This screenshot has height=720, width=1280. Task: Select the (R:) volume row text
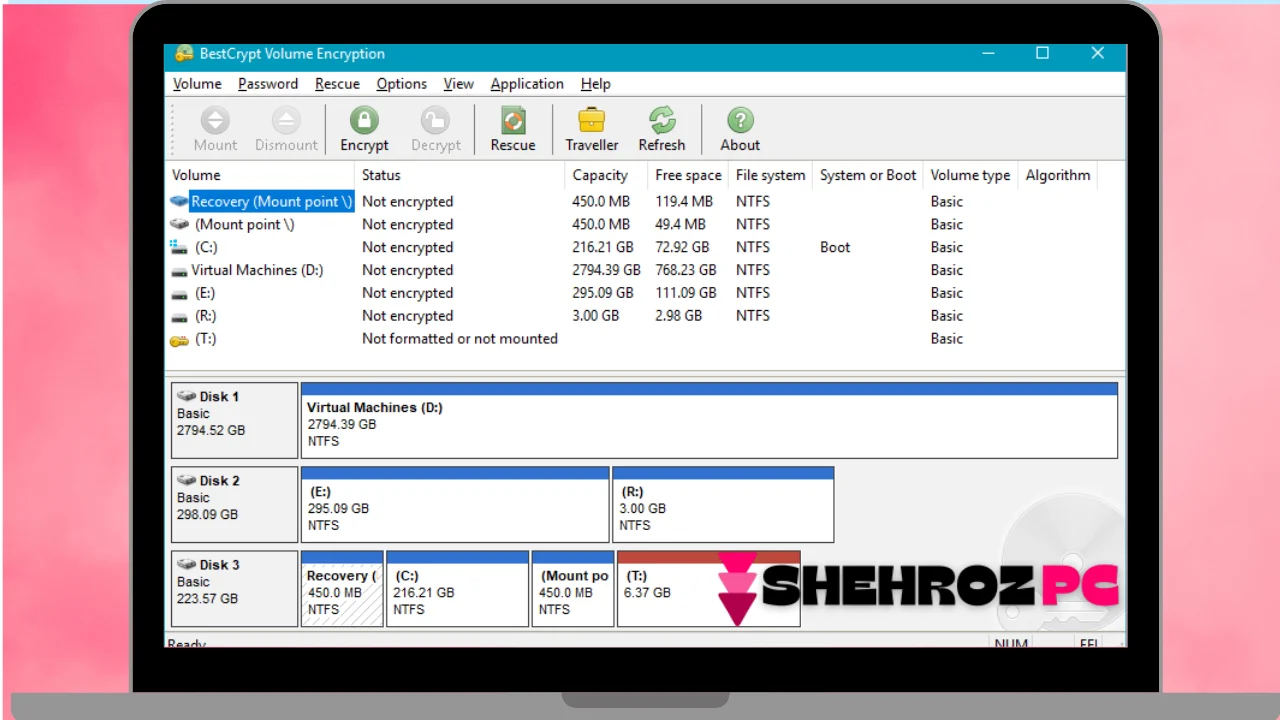click(x=205, y=316)
